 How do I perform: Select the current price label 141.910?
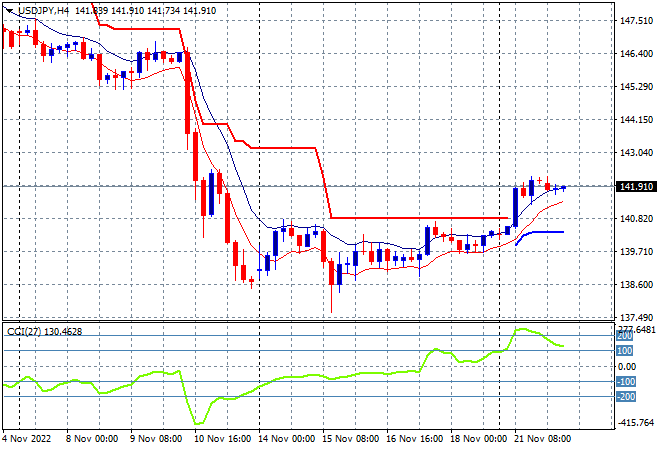pyautogui.click(x=636, y=186)
